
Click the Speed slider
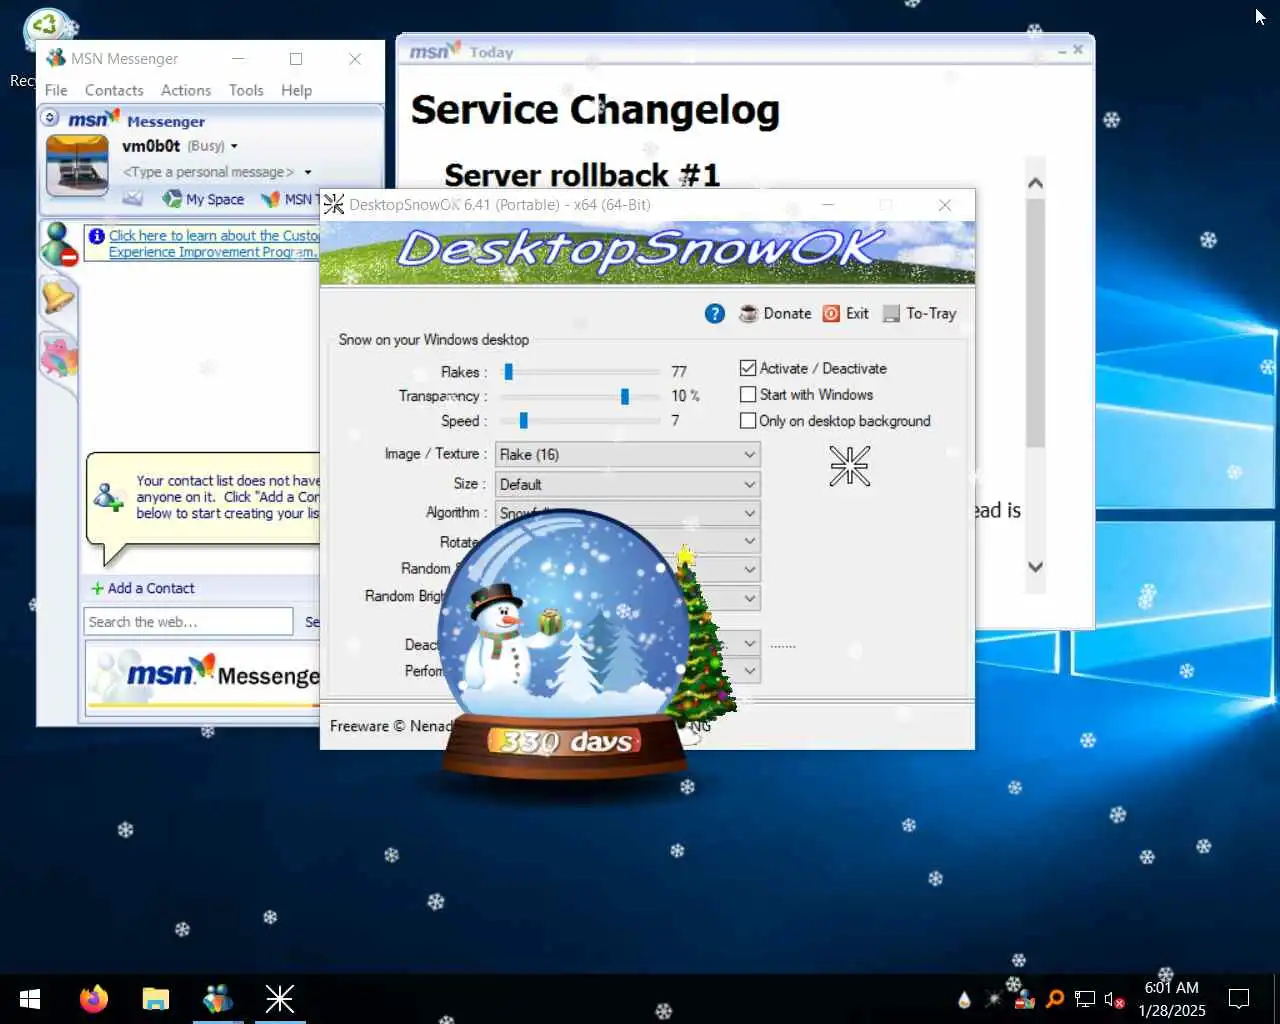tap(580, 421)
